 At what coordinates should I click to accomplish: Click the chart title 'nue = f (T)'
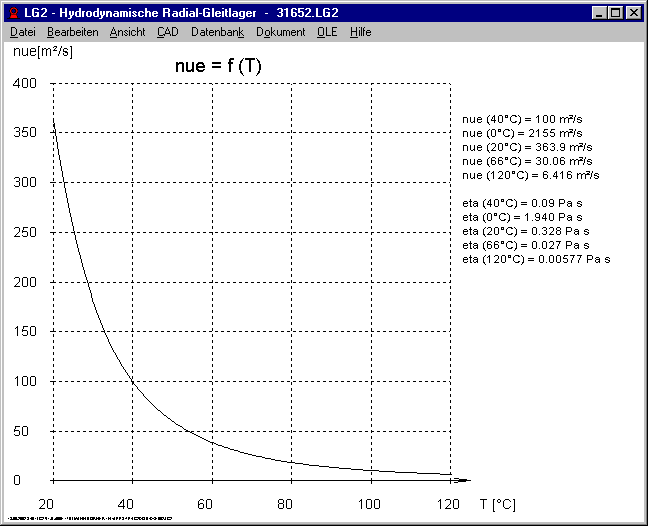pyautogui.click(x=218, y=66)
